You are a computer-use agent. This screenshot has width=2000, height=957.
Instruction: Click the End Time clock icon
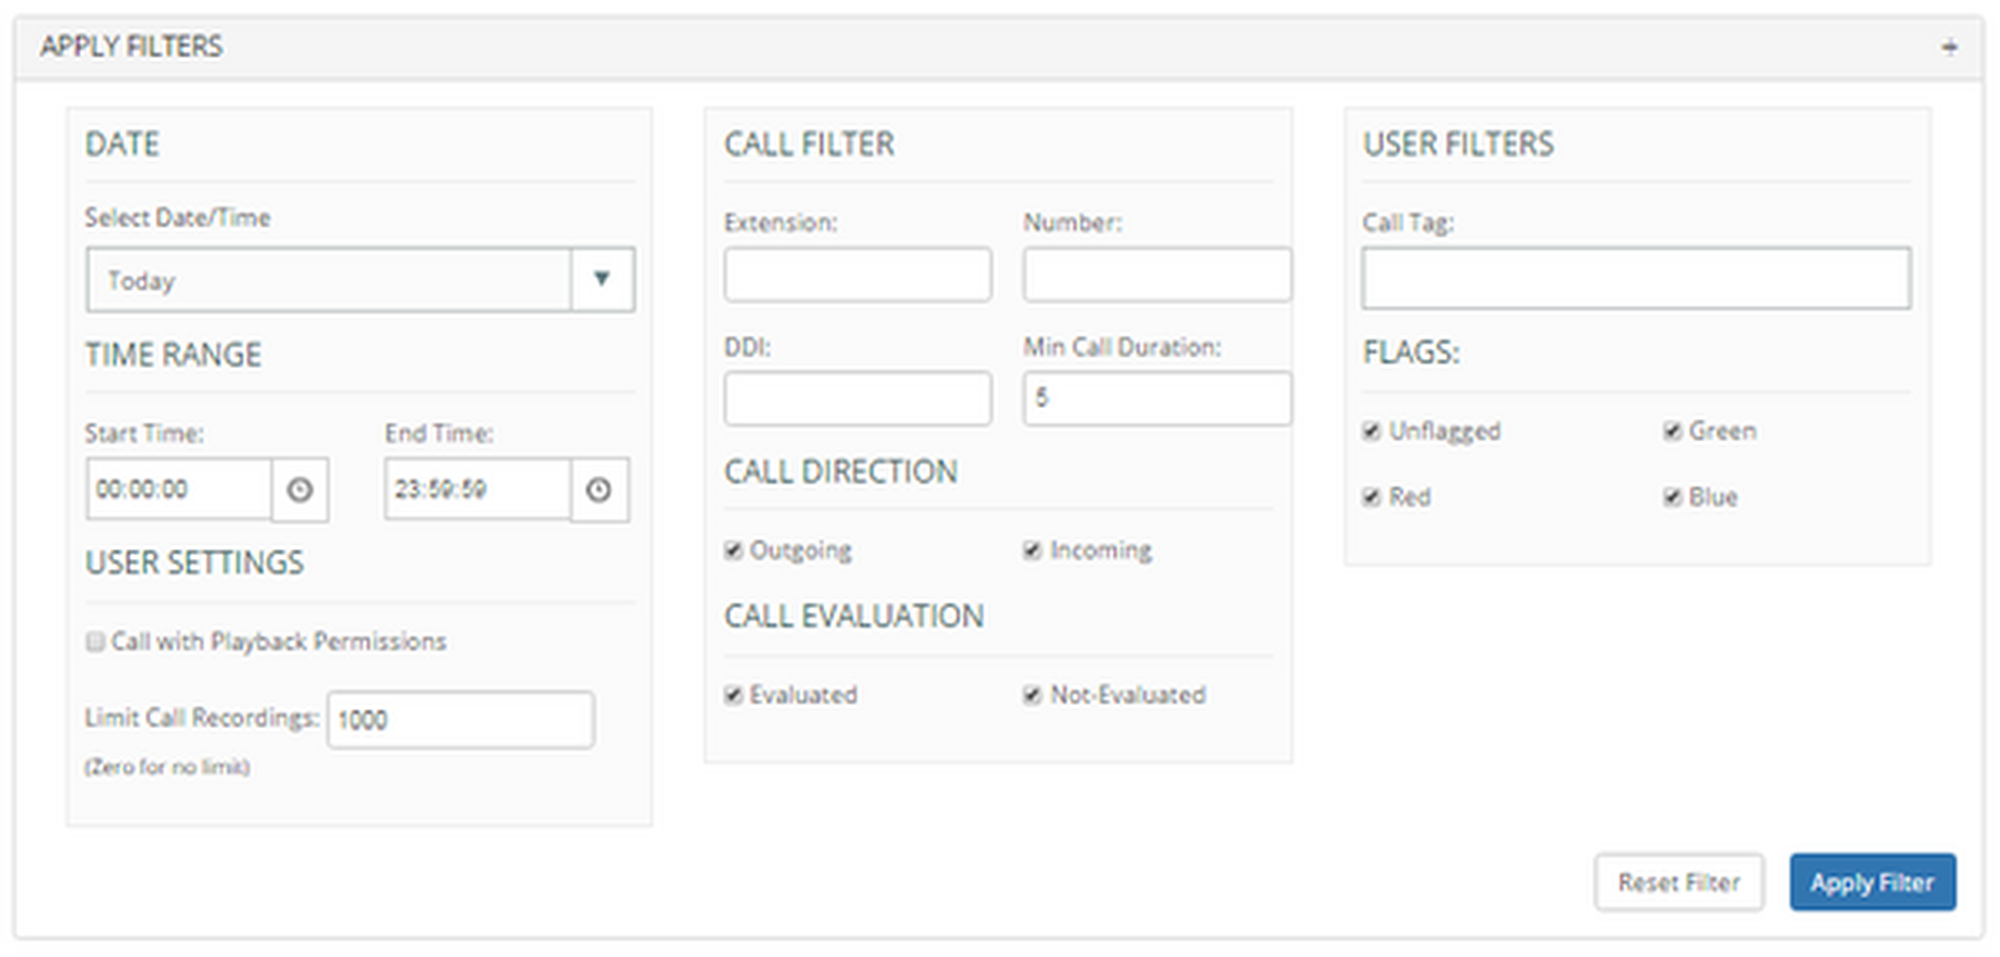click(x=599, y=490)
